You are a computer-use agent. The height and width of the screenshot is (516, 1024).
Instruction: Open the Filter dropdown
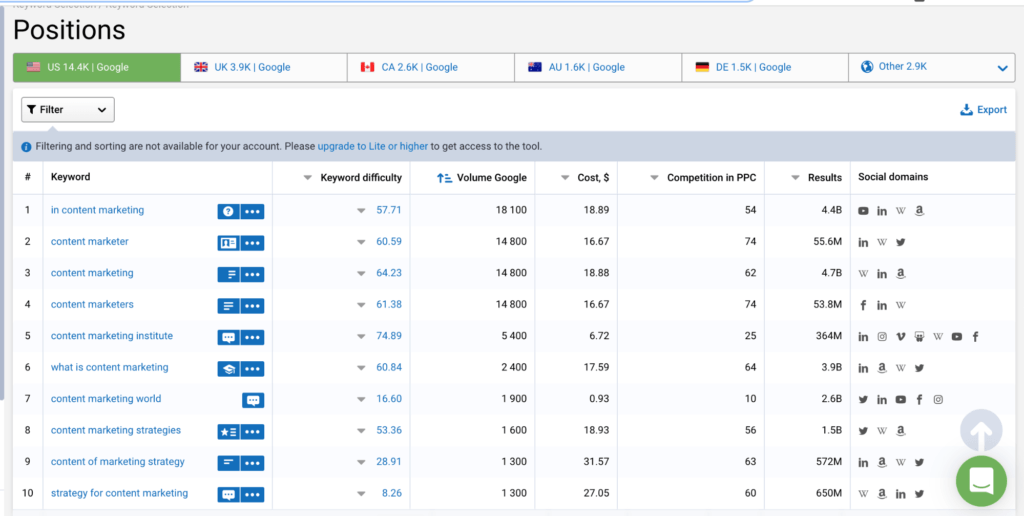(68, 110)
